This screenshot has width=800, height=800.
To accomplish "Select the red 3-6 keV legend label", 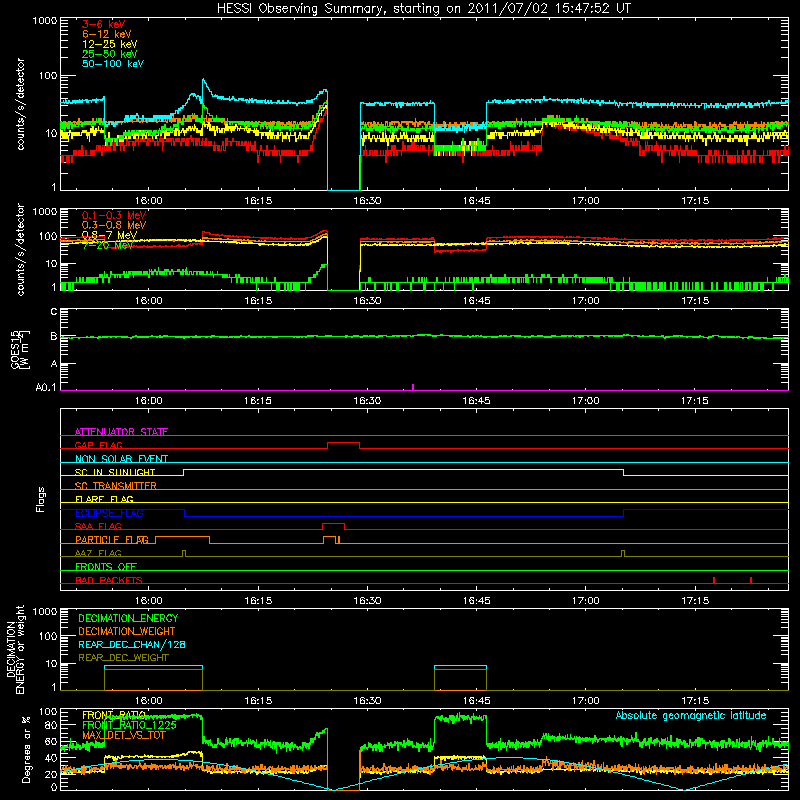I will (104, 24).
